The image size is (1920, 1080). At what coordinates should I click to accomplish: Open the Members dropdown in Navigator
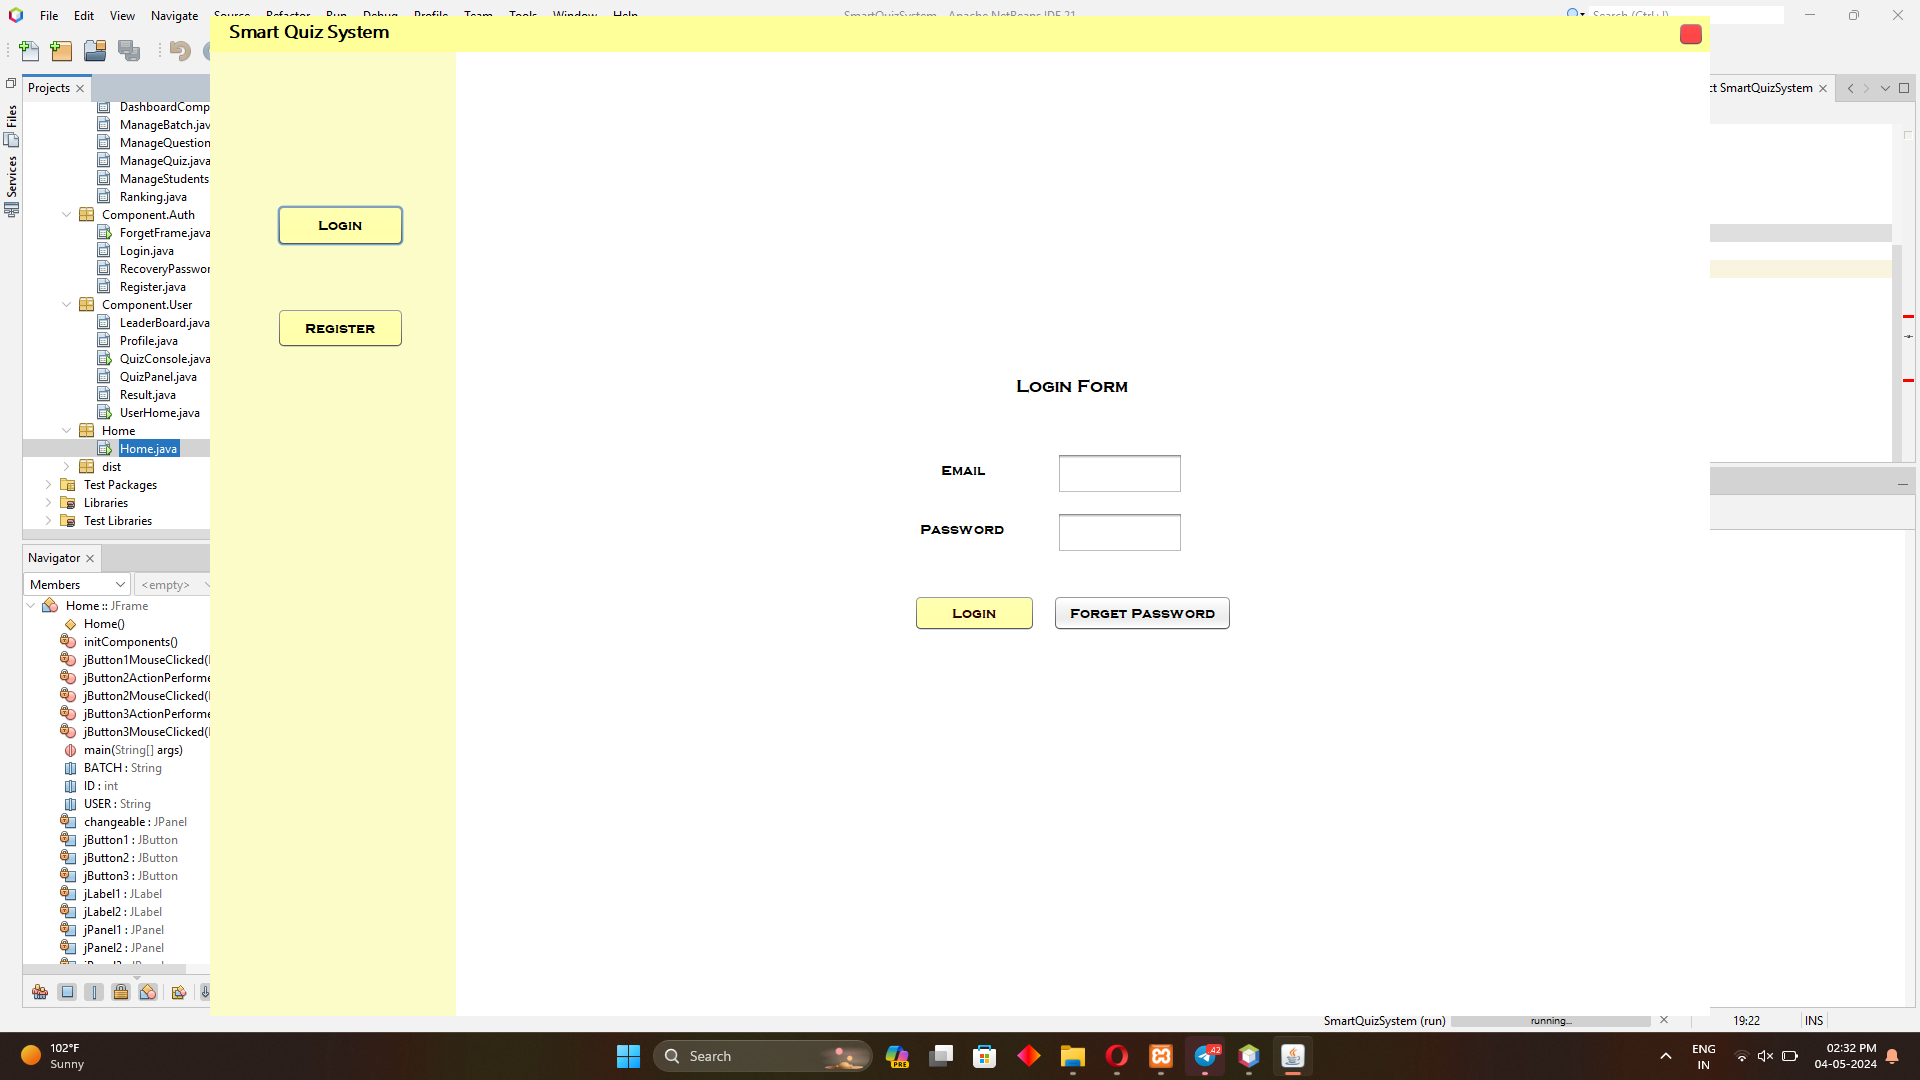(77, 585)
